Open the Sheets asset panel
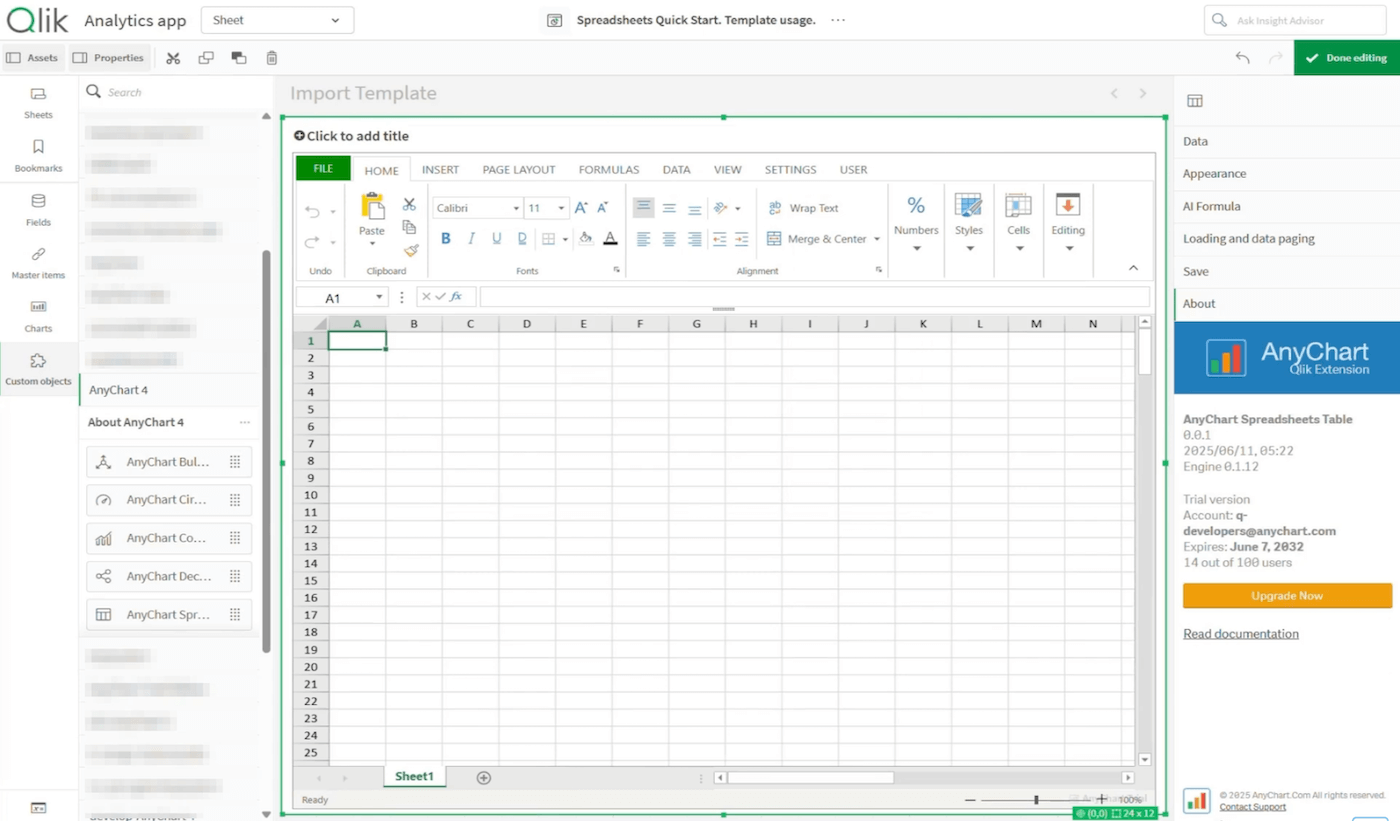Image resolution: width=1400 pixels, height=821 pixels. tap(38, 103)
